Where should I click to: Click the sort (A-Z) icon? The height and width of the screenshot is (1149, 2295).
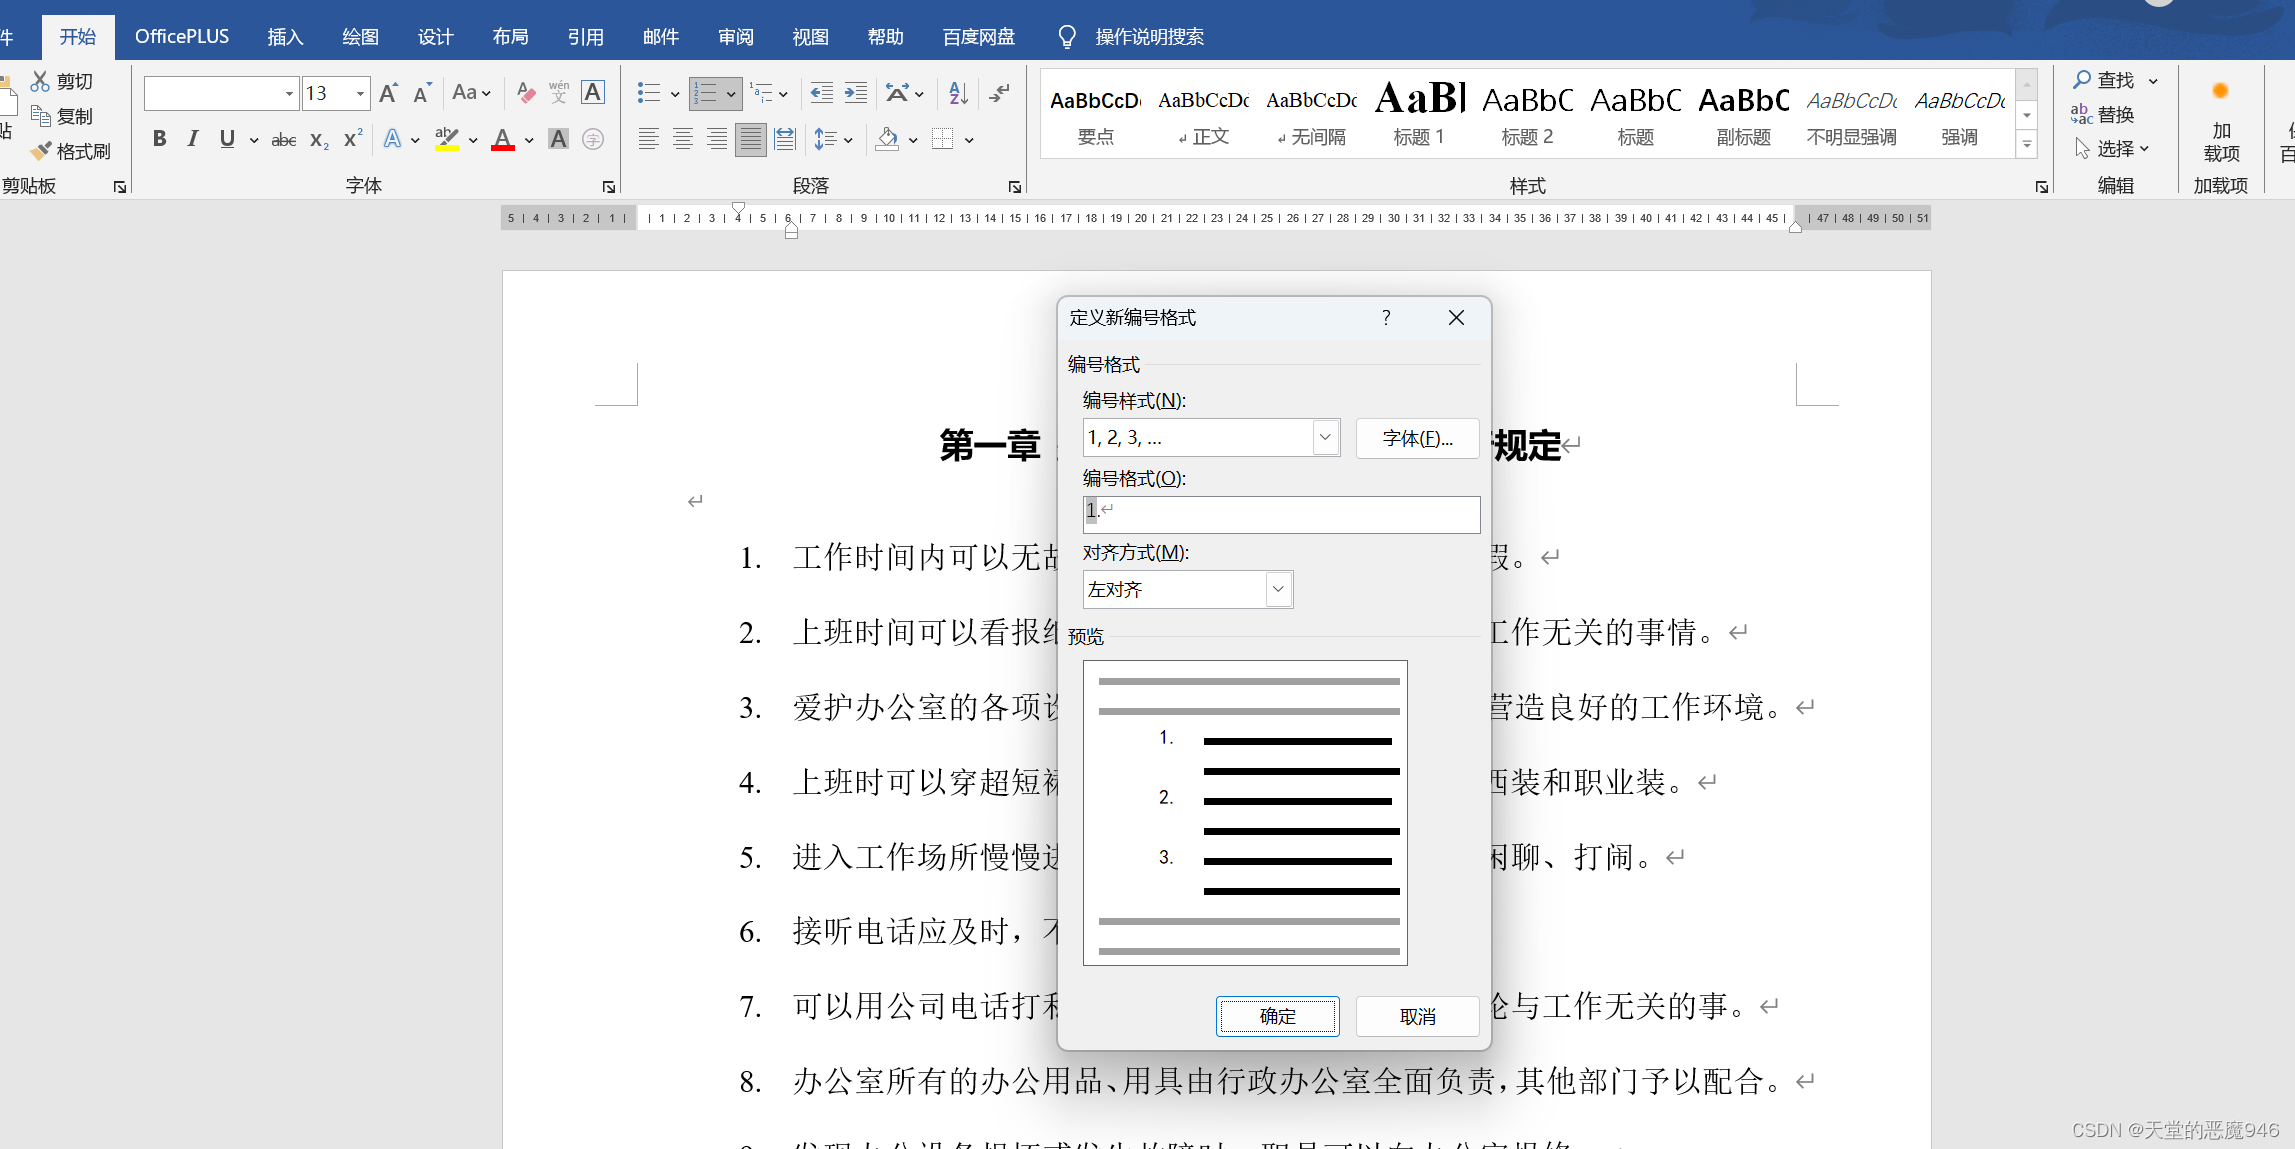[x=958, y=93]
